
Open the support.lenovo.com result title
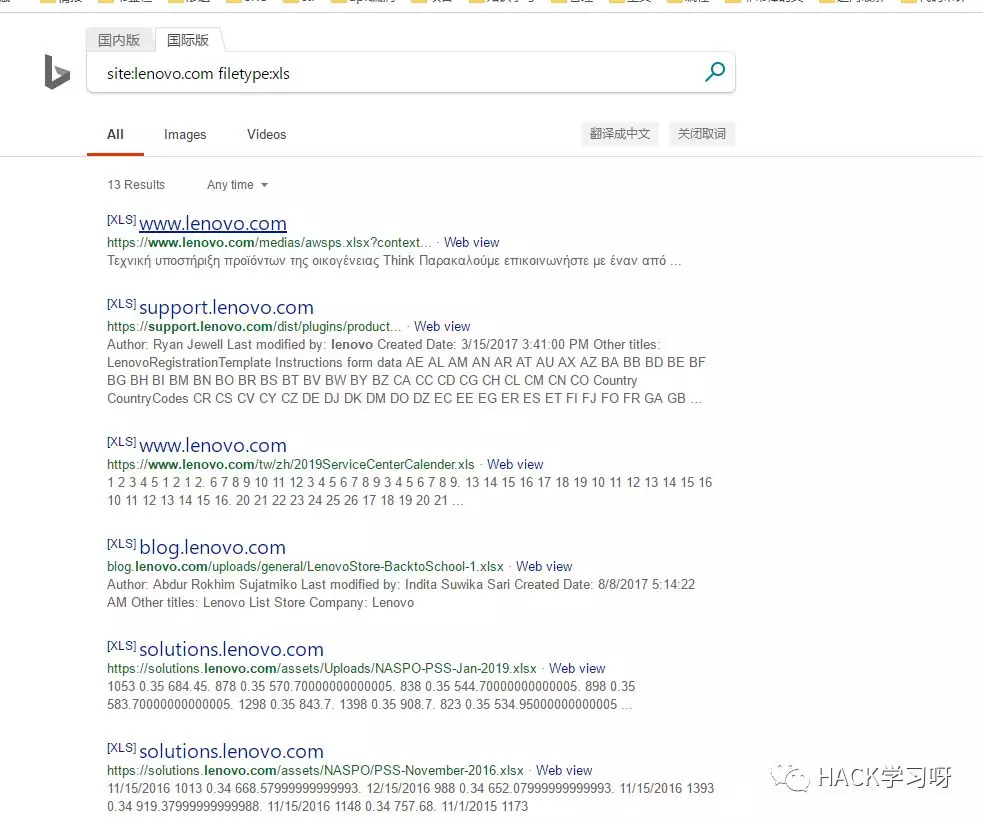point(226,307)
